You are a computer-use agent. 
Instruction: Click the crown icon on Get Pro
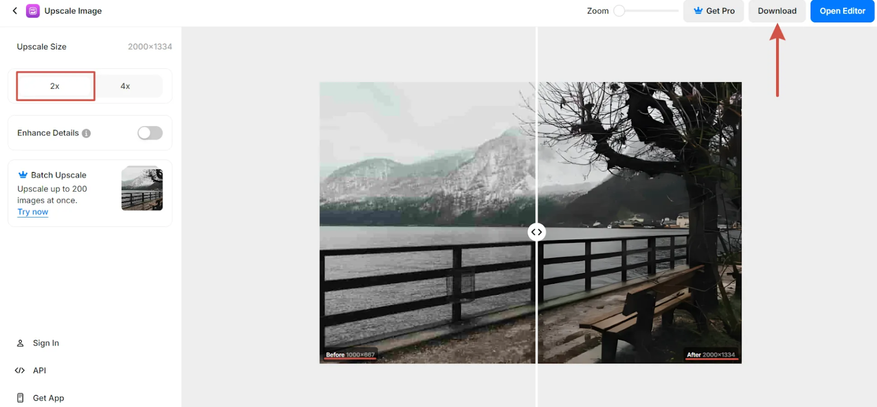[x=698, y=11]
